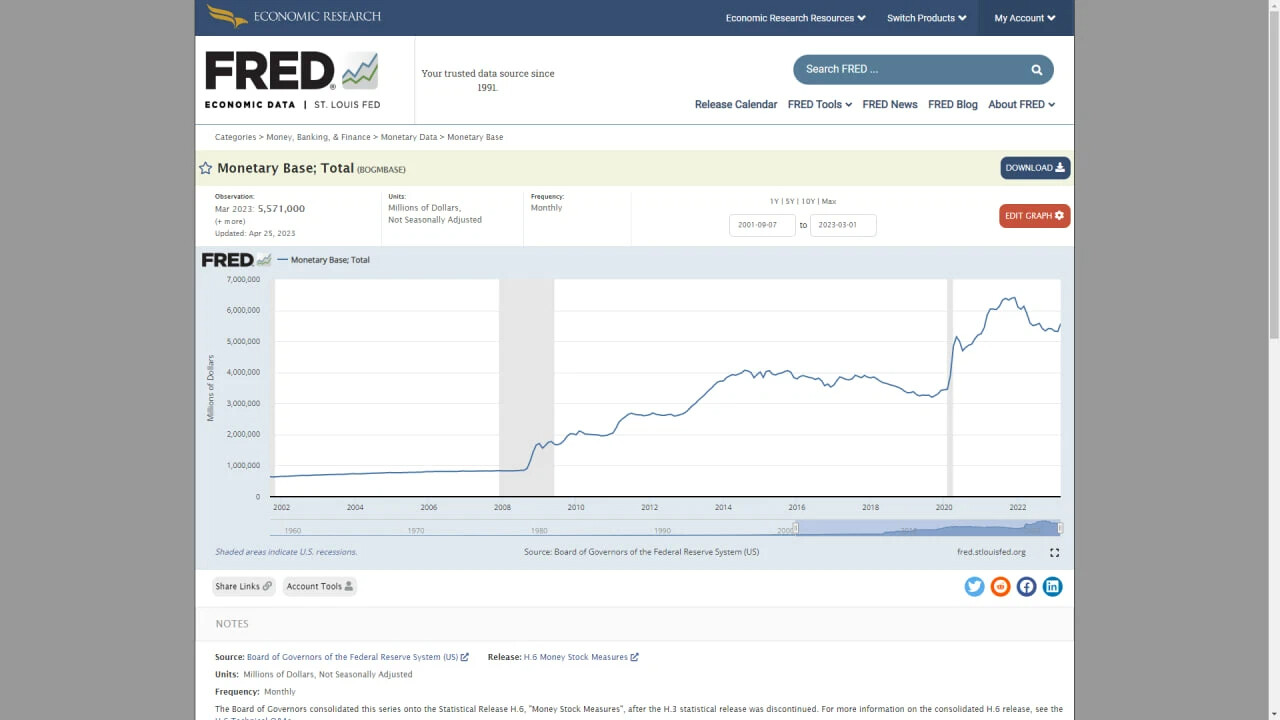The image size is (1280, 720).
Task: Open the FRED Economic Data logo
Action: (292, 80)
